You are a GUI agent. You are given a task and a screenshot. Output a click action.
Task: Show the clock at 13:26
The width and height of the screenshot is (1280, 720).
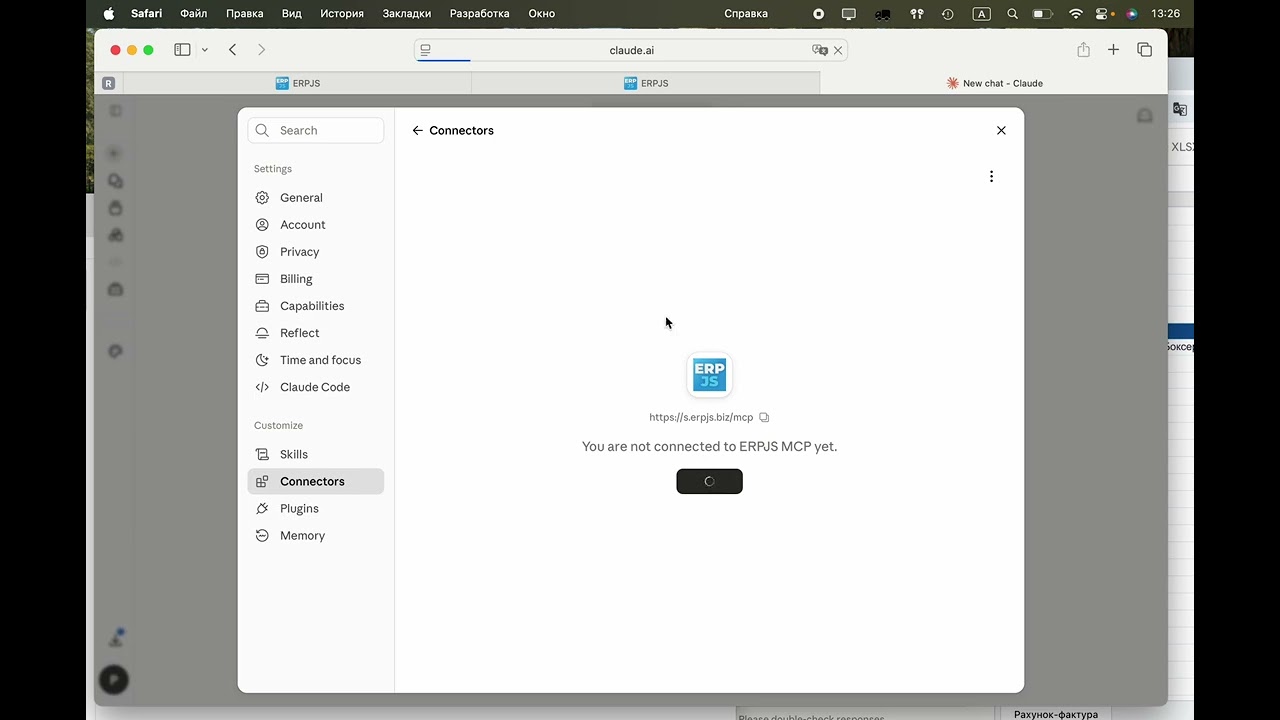(1165, 14)
